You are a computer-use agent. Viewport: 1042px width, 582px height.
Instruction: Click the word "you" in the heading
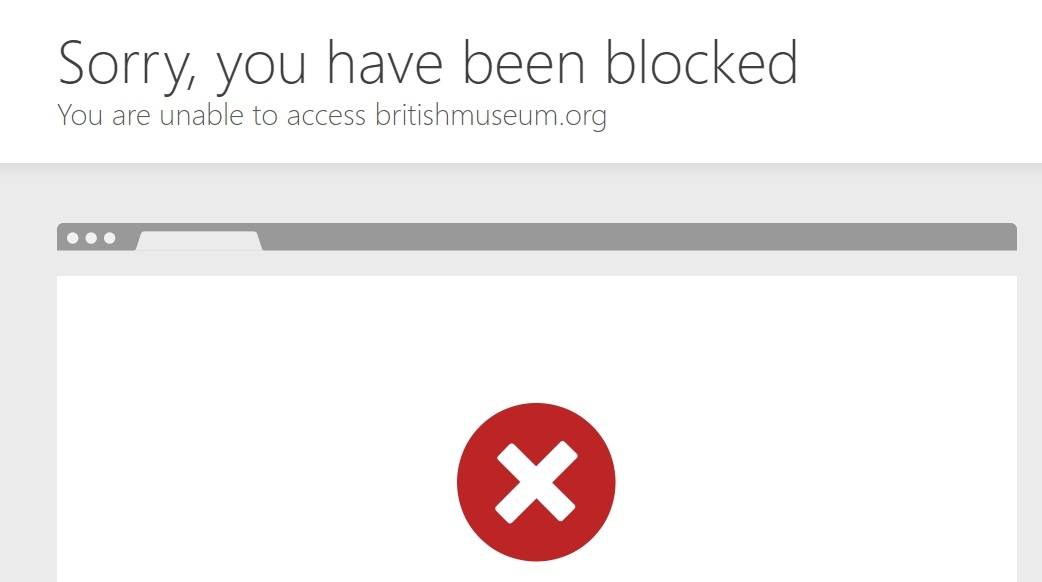(261, 70)
